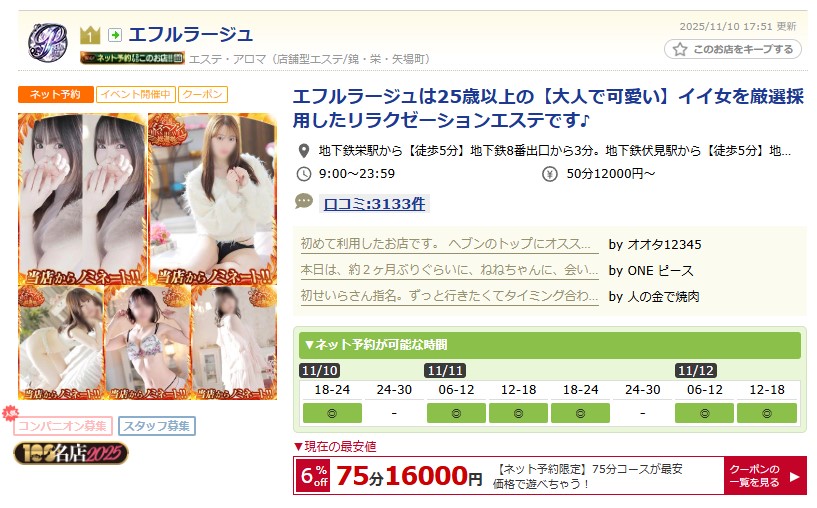Click the 100名店2025 badge

[71, 453]
